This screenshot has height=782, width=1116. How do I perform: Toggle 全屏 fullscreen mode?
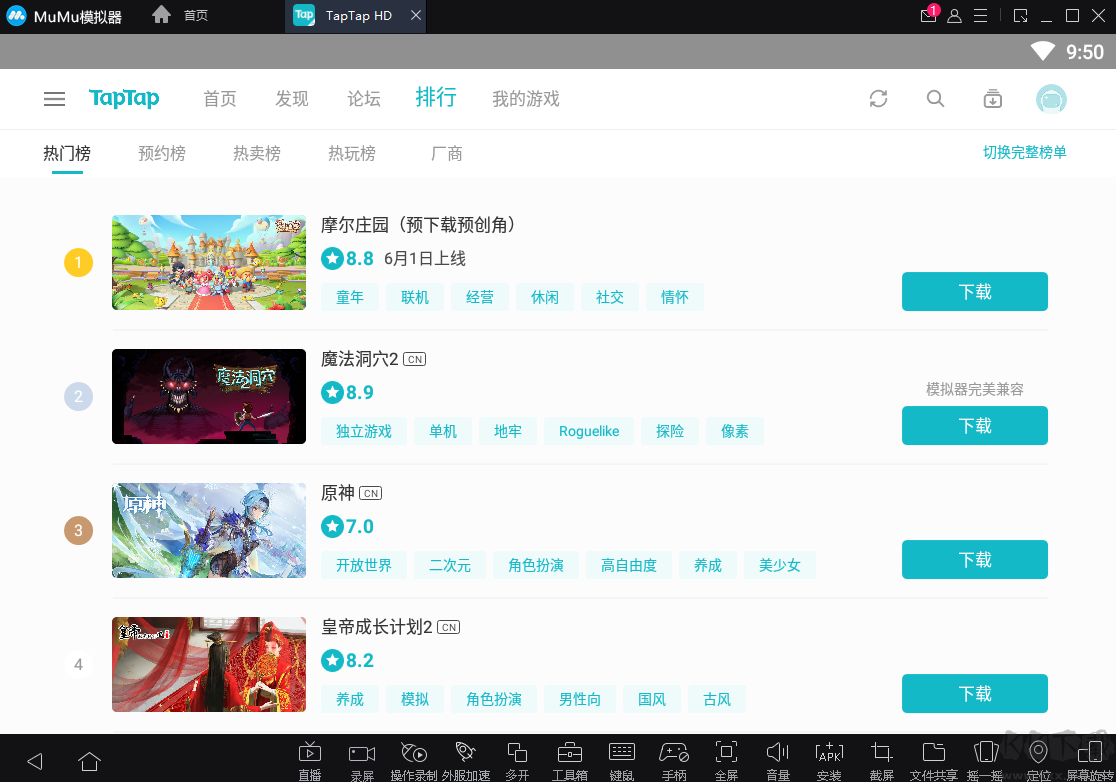point(726,760)
